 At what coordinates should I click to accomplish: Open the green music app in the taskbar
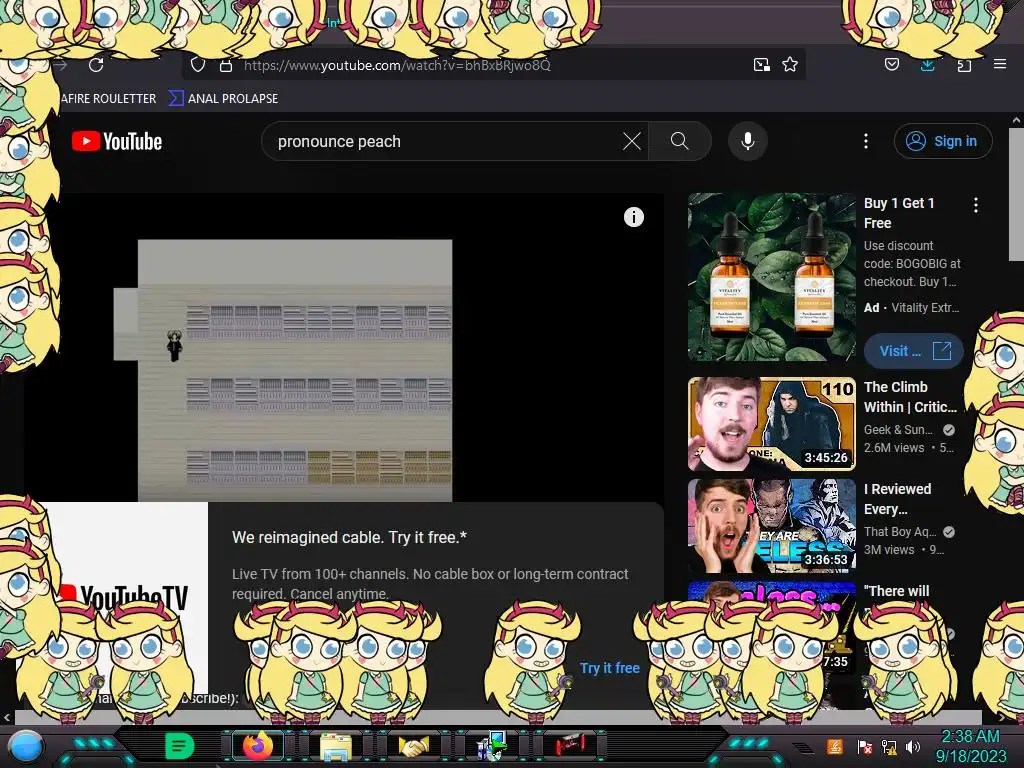click(x=180, y=746)
